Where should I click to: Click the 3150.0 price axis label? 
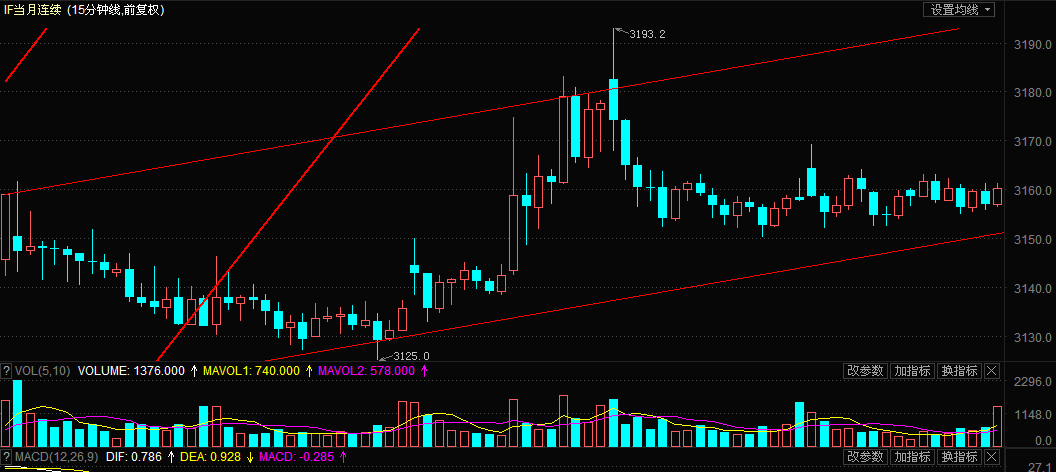[1032, 239]
